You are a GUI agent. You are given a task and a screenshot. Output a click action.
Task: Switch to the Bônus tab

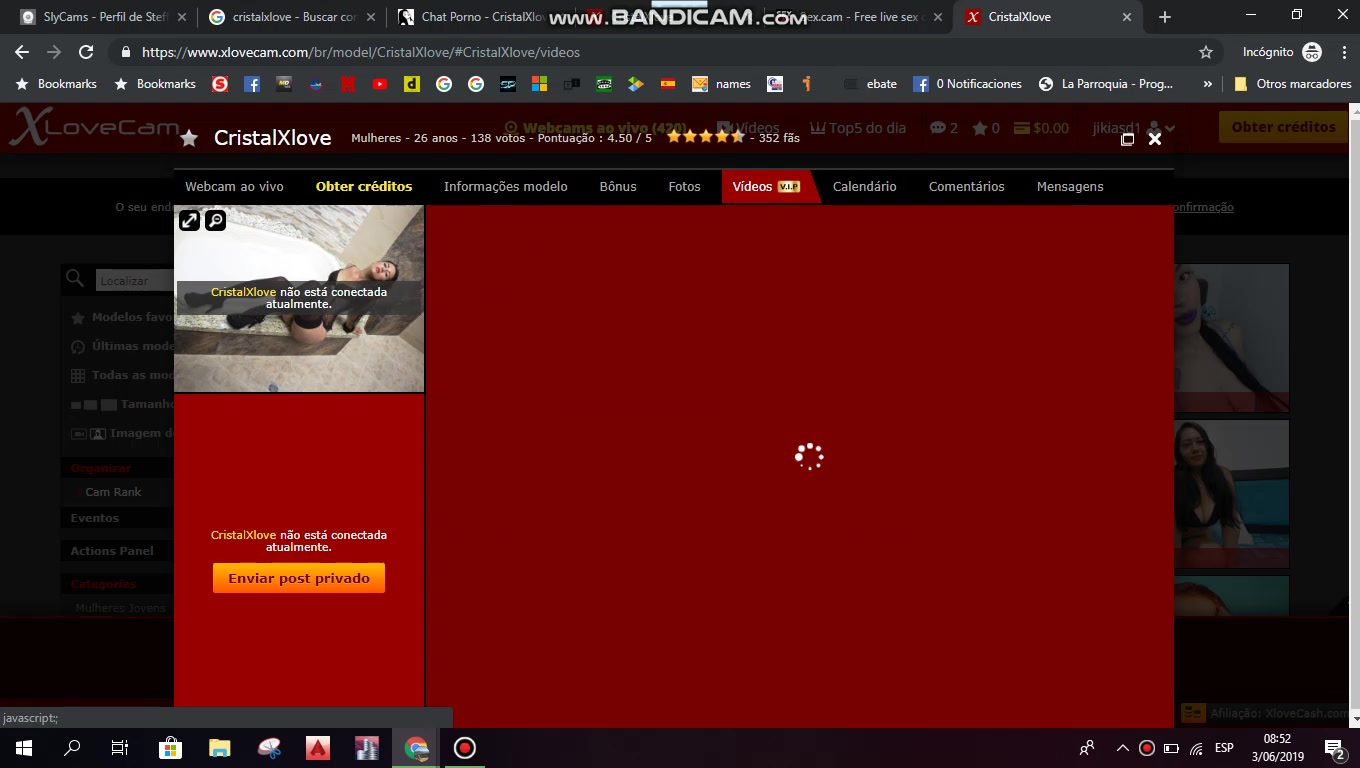[618, 187]
